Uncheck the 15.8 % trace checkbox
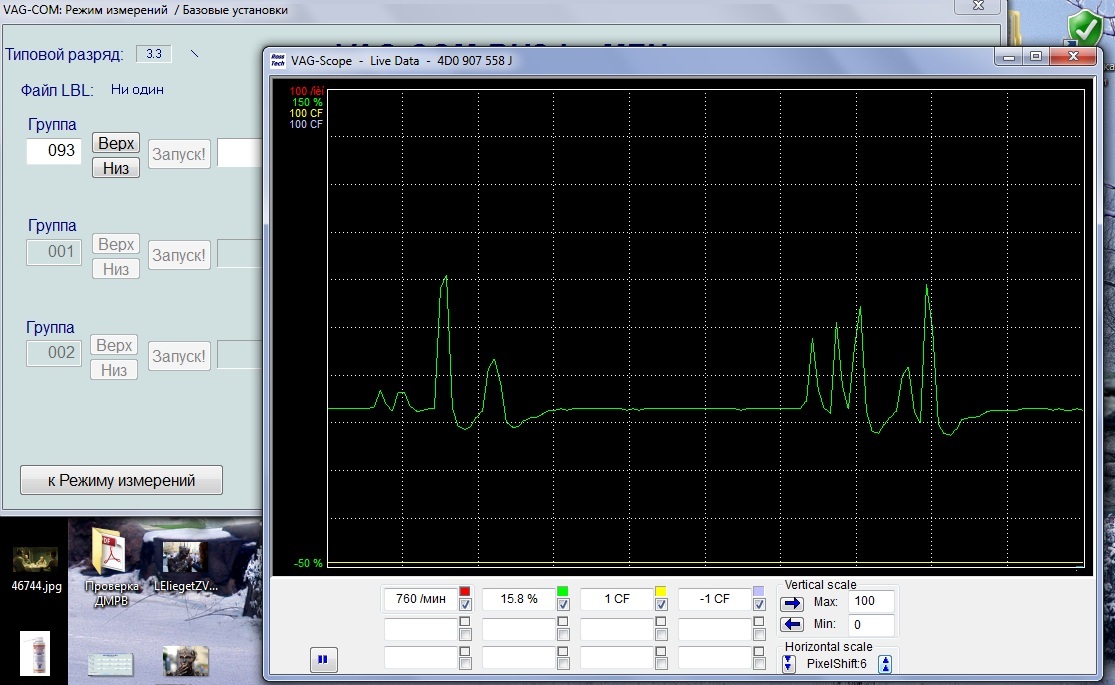 pos(563,605)
